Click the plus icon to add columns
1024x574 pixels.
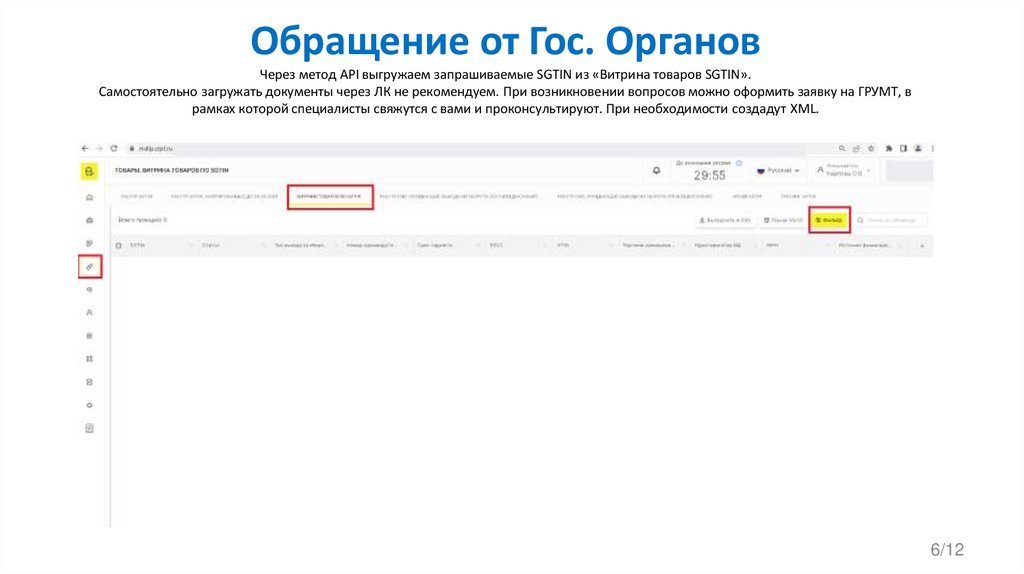click(x=922, y=246)
